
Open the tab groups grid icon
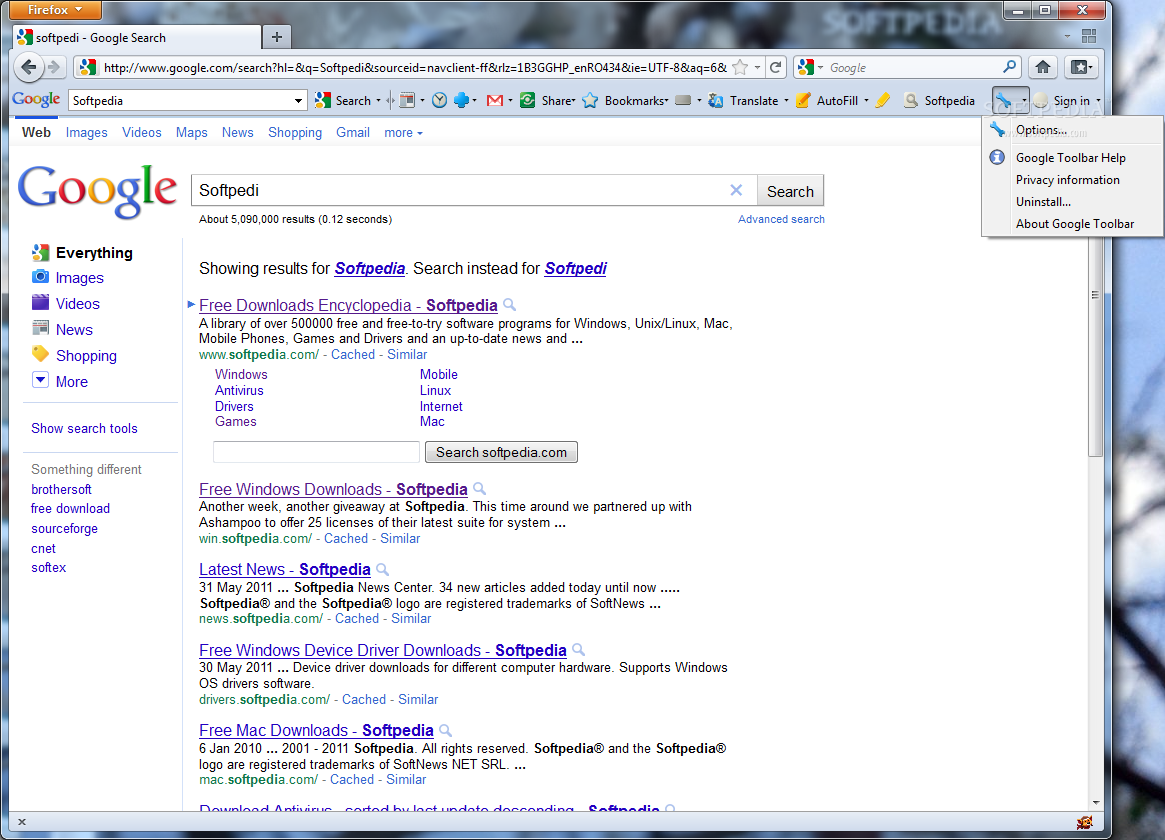pos(1089,36)
